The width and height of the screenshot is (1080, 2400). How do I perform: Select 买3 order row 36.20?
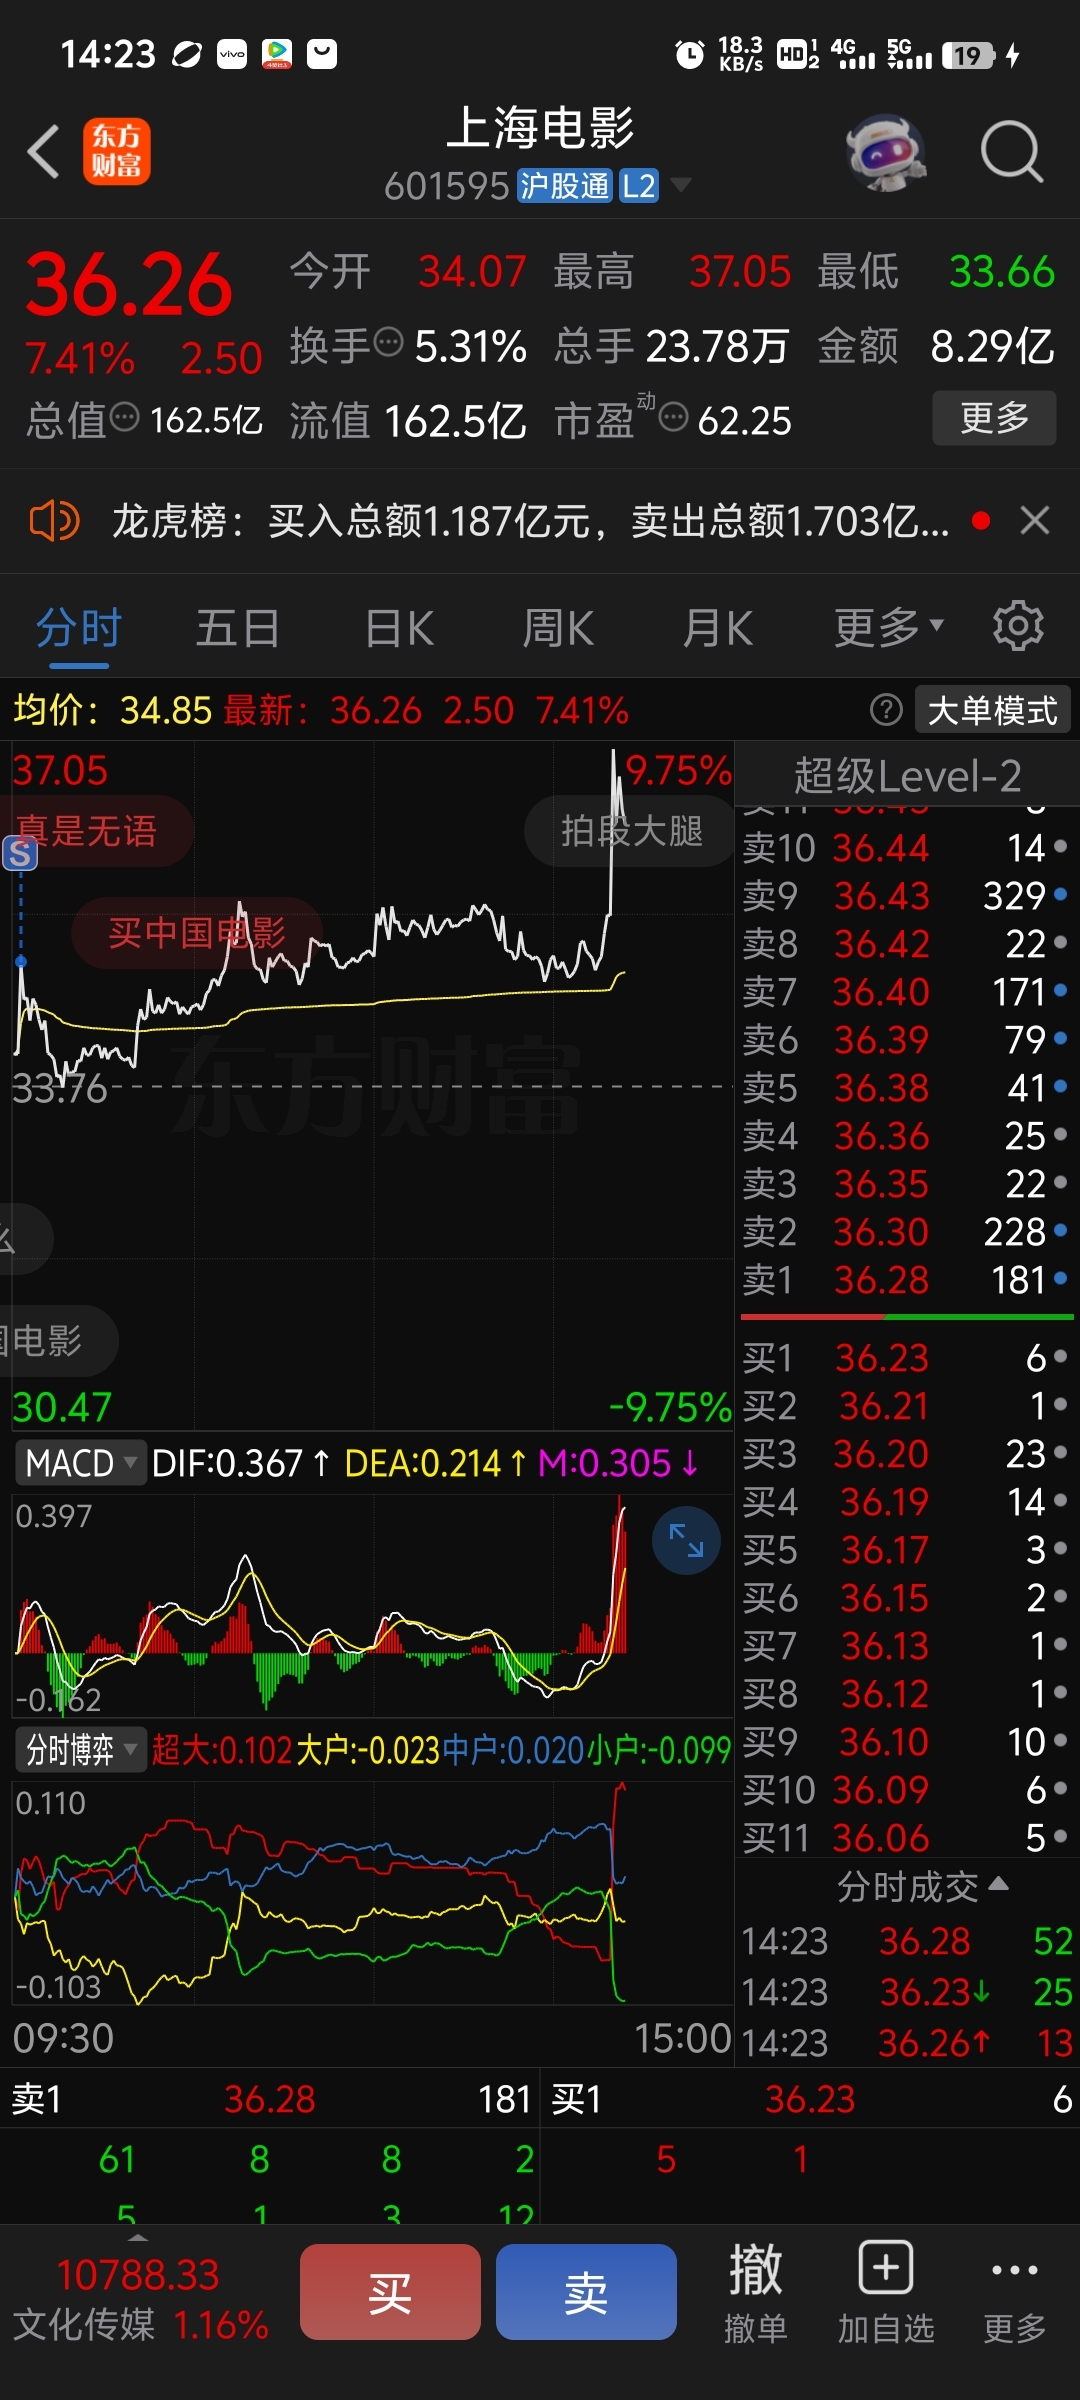(x=906, y=1454)
